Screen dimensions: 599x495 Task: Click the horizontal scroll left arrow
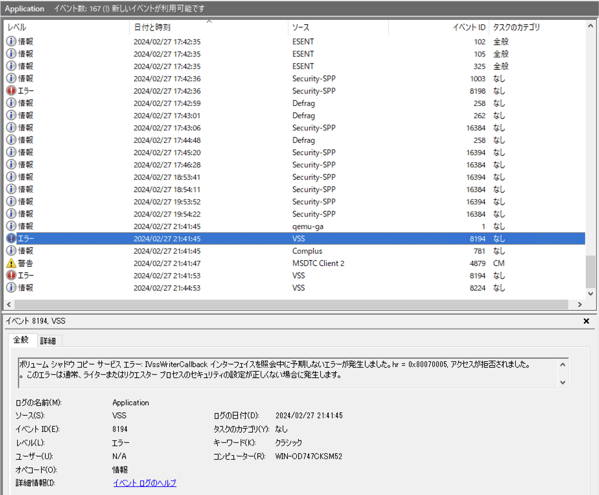point(9,304)
